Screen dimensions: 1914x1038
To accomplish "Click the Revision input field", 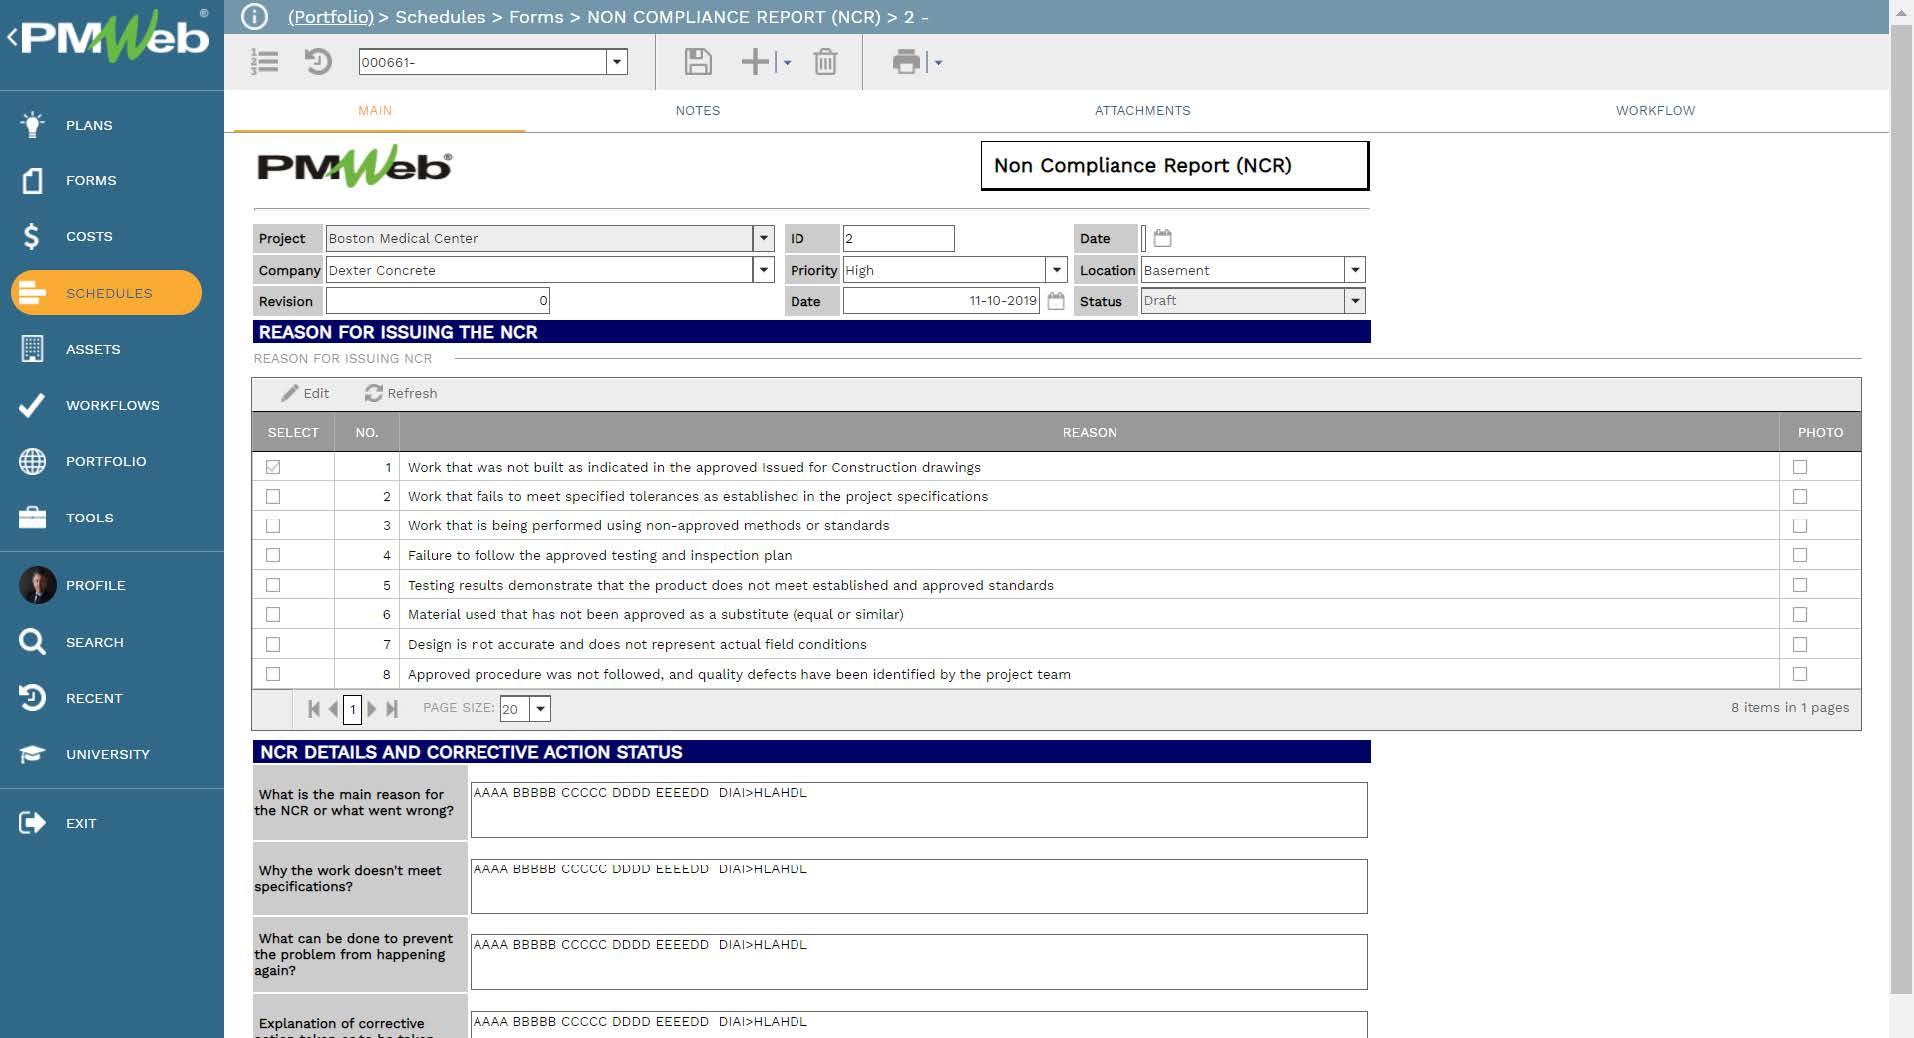I will tap(437, 301).
